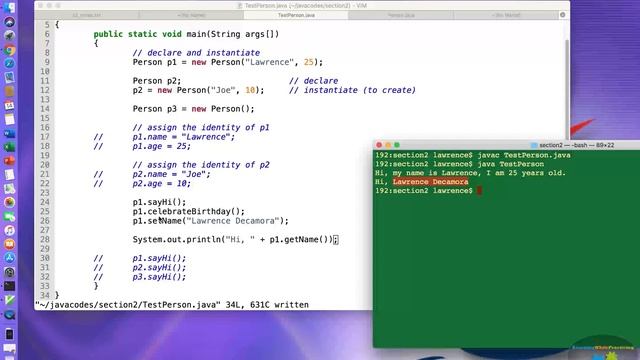The height and width of the screenshot is (360, 640).
Task: Click 'Hi, my name is Lawrence' output line
Action: tap(471, 173)
